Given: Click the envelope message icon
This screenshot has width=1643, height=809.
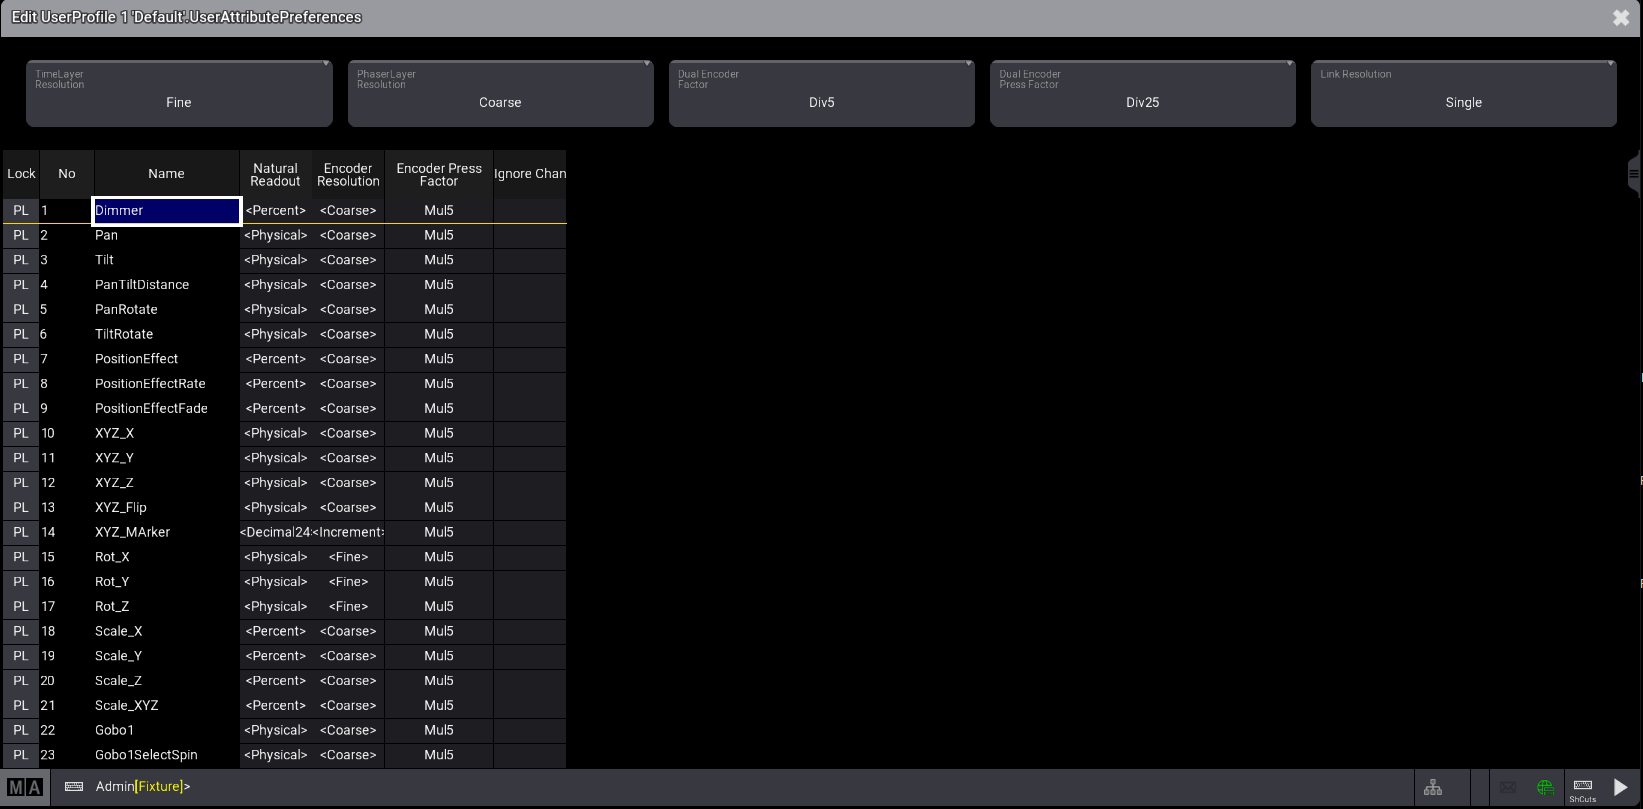Looking at the screenshot, I should (1508, 788).
